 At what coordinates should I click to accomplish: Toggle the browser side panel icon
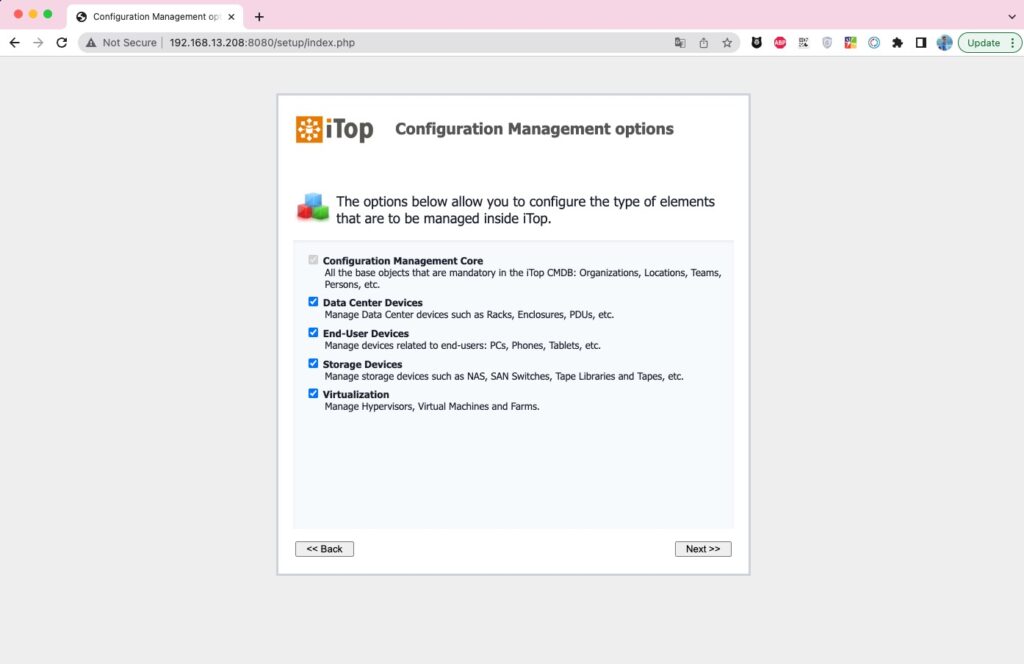pos(921,43)
